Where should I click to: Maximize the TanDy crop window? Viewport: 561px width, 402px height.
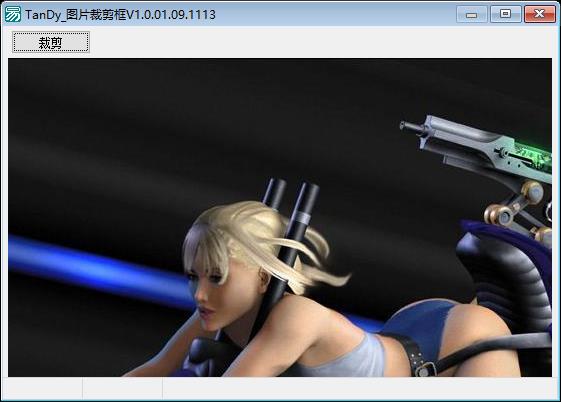506,14
